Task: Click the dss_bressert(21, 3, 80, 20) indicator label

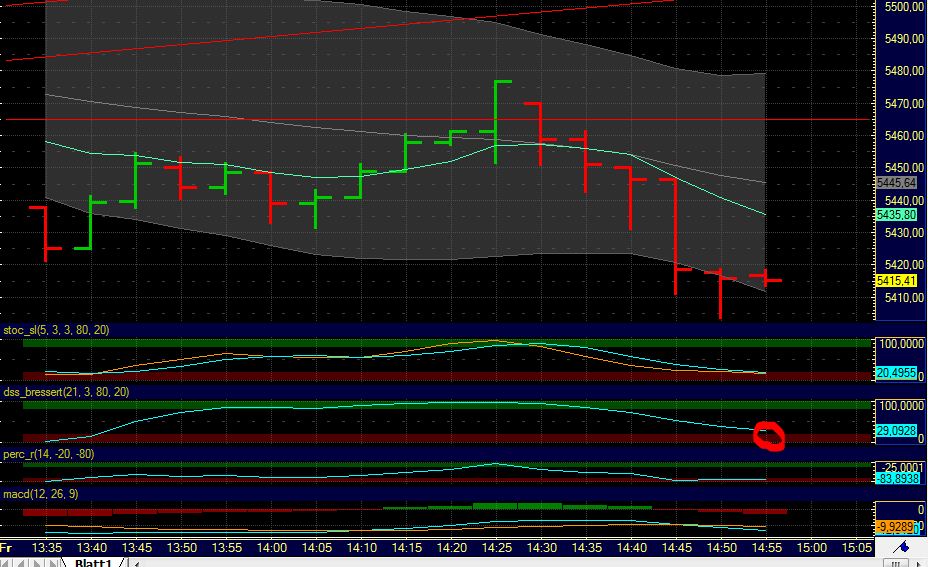Action: 66,392
